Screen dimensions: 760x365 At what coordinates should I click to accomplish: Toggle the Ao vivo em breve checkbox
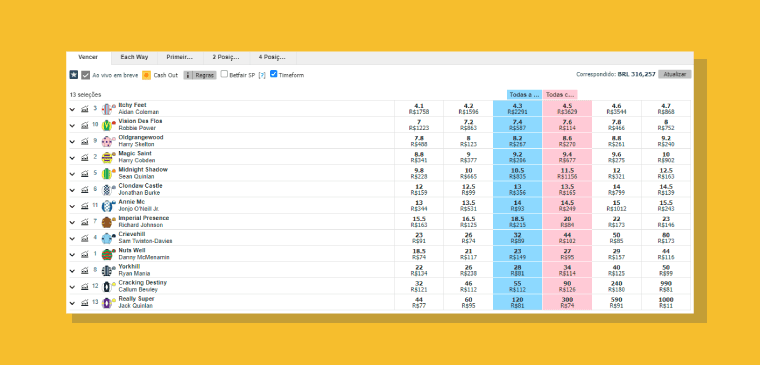pos(86,75)
